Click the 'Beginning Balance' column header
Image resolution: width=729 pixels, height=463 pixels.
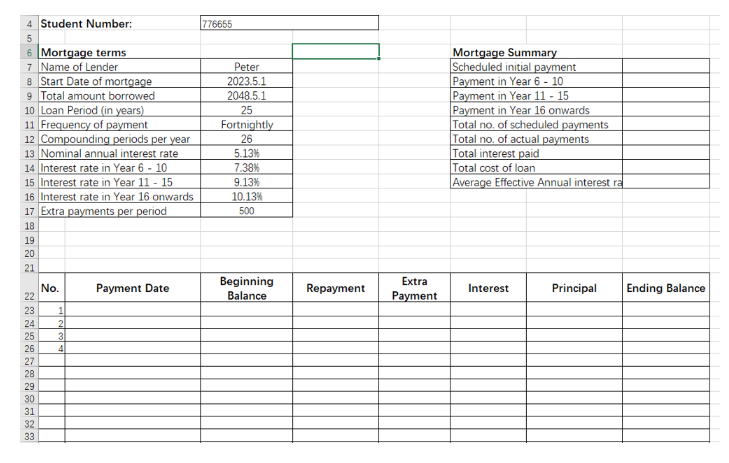pyautogui.click(x=246, y=288)
